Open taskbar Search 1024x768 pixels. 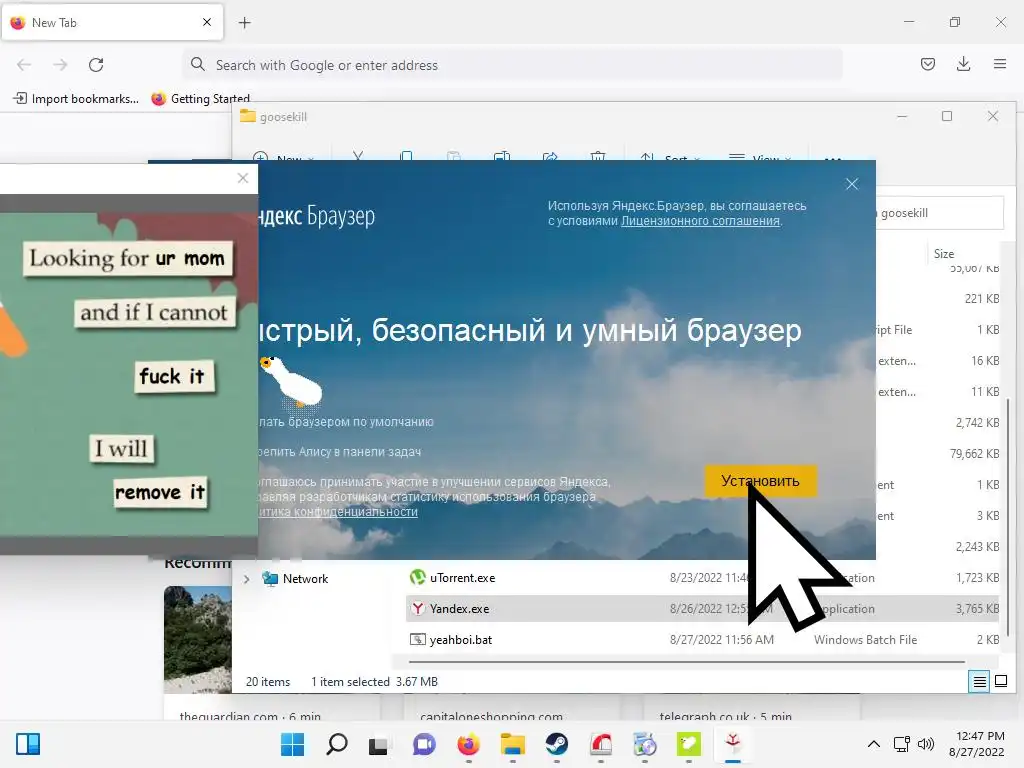(336, 744)
